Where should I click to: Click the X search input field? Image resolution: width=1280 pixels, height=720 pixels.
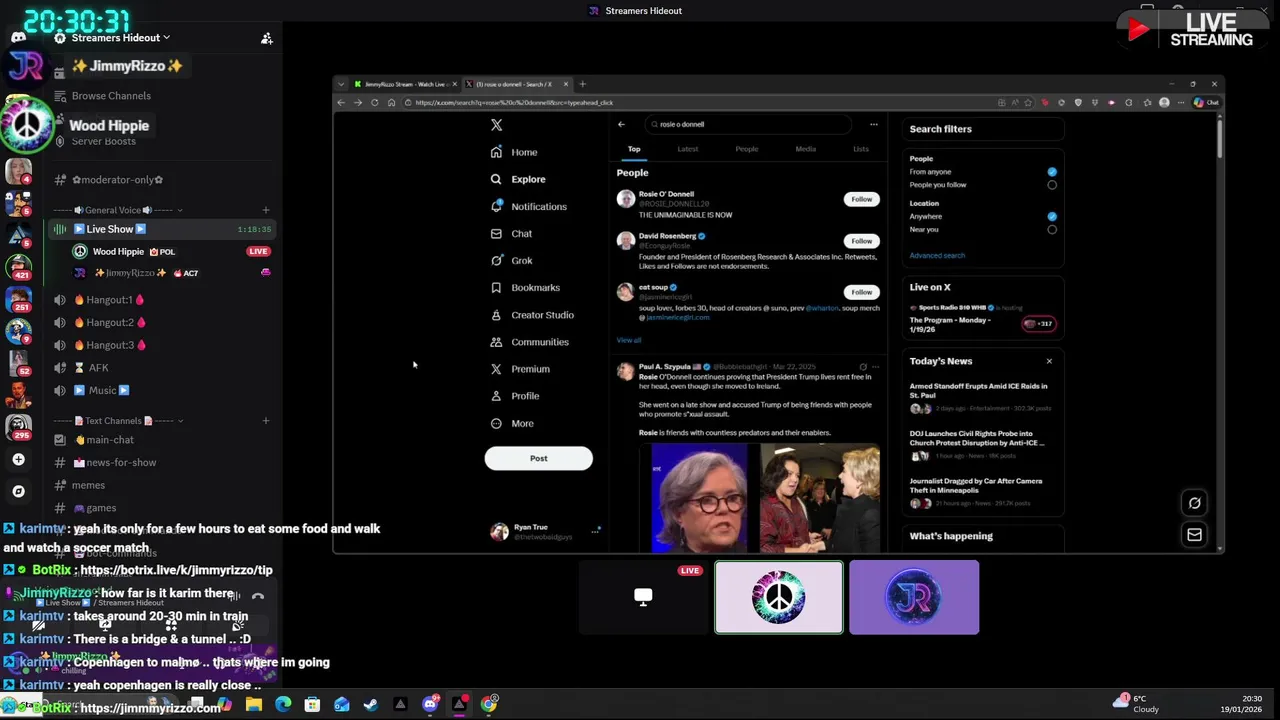click(x=748, y=124)
